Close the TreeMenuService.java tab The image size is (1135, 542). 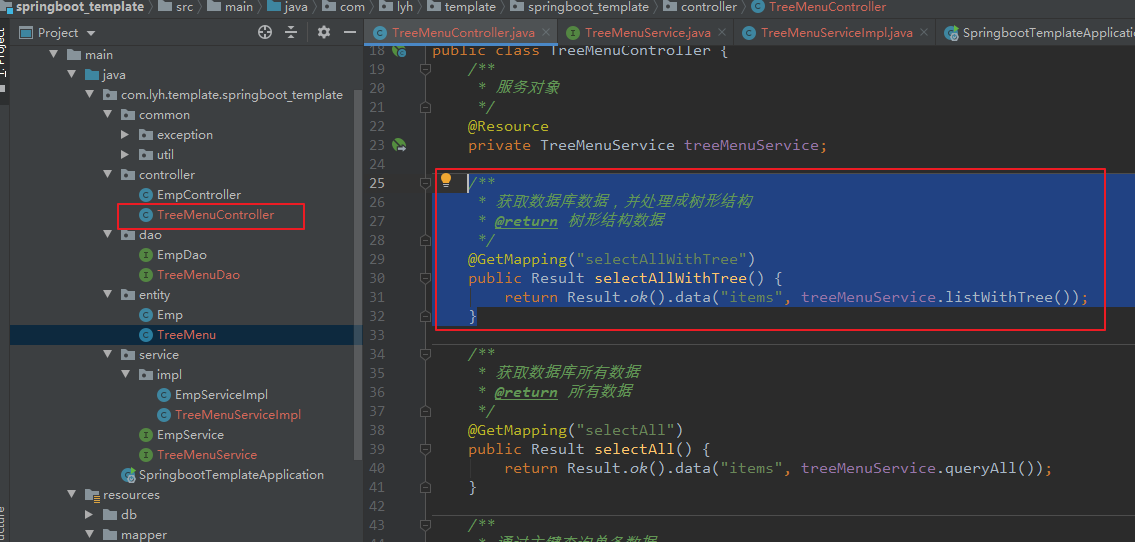click(x=722, y=33)
